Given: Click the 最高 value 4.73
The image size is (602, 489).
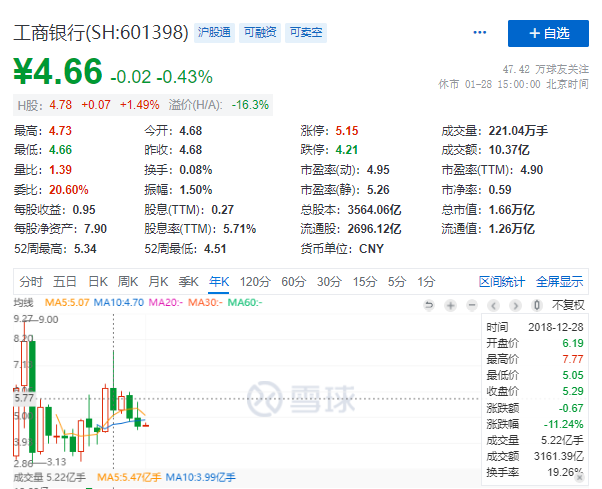Looking at the screenshot, I should 60,131.
